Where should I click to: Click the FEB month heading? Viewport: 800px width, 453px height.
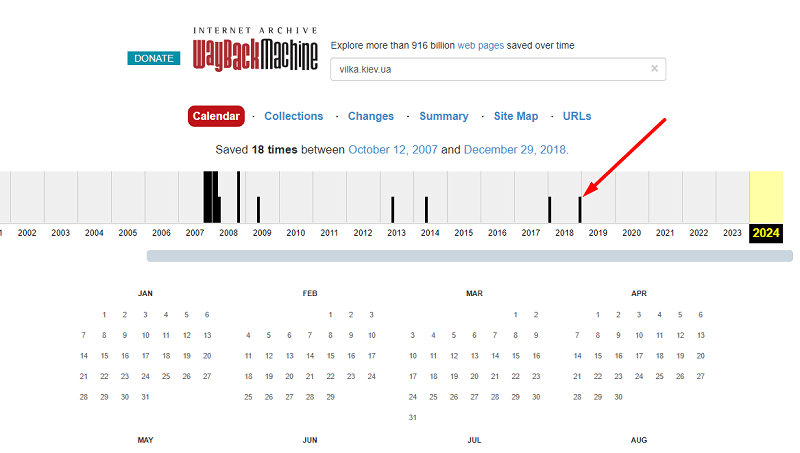(310, 293)
